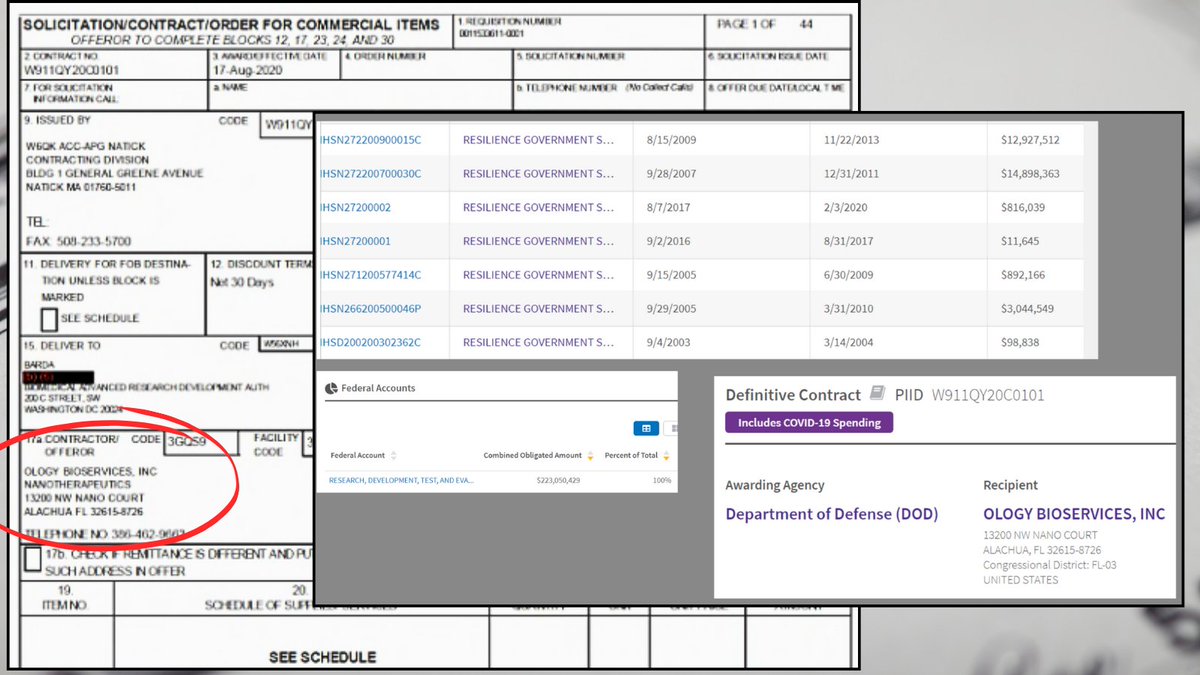Viewport: 1200px width, 675px height.
Task: Open award IHSN27200002 link
Action: pos(355,208)
